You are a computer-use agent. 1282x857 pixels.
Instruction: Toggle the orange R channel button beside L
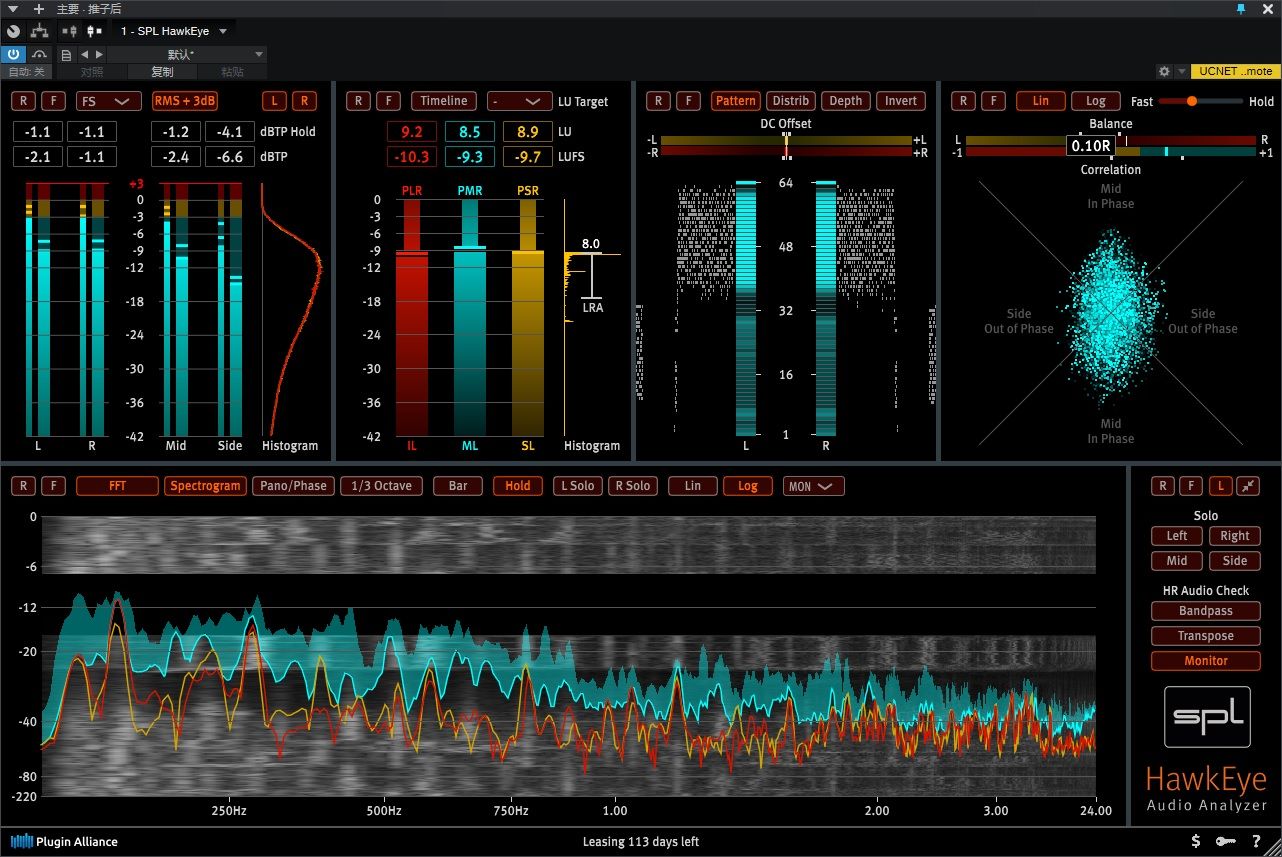[304, 101]
